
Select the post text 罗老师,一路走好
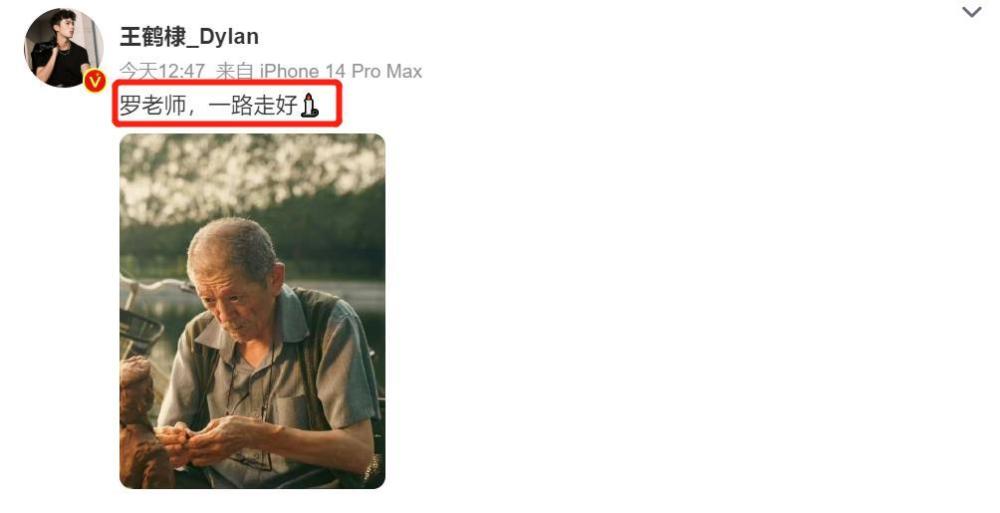(209, 105)
